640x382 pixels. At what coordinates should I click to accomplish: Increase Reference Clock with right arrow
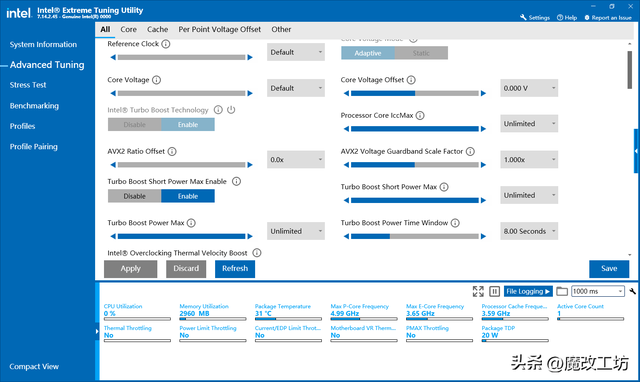click(x=250, y=58)
